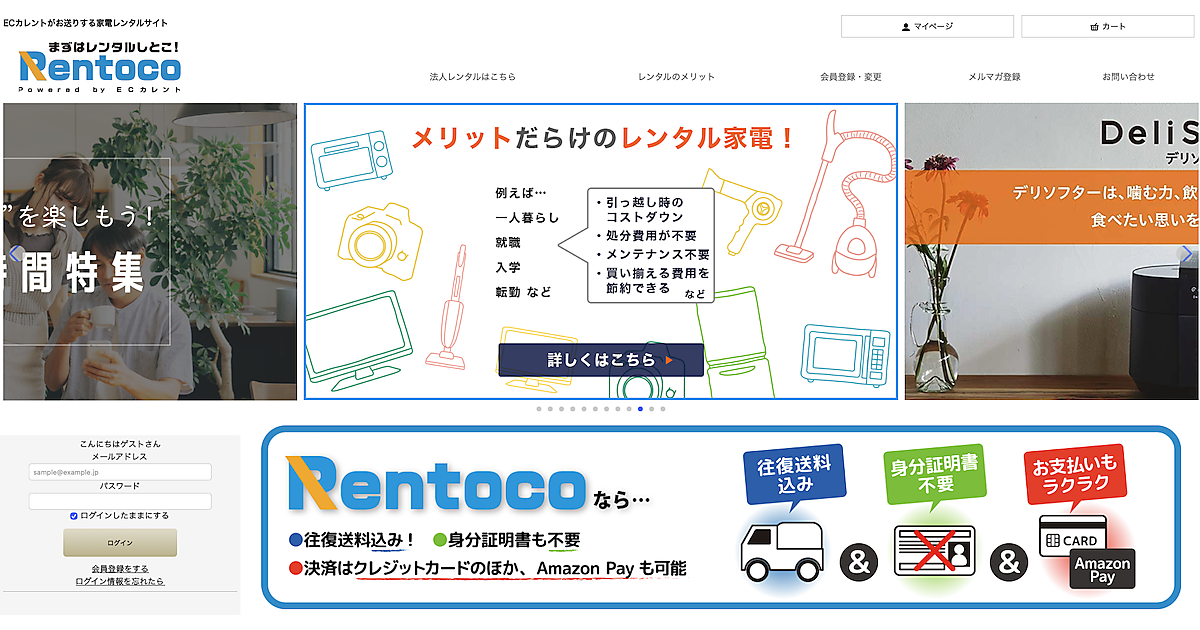The width and height of the screenshot is (1200, 630).
Task: Go to お問い合わせ in the navigation
Action: click(x=1128, y=77)
